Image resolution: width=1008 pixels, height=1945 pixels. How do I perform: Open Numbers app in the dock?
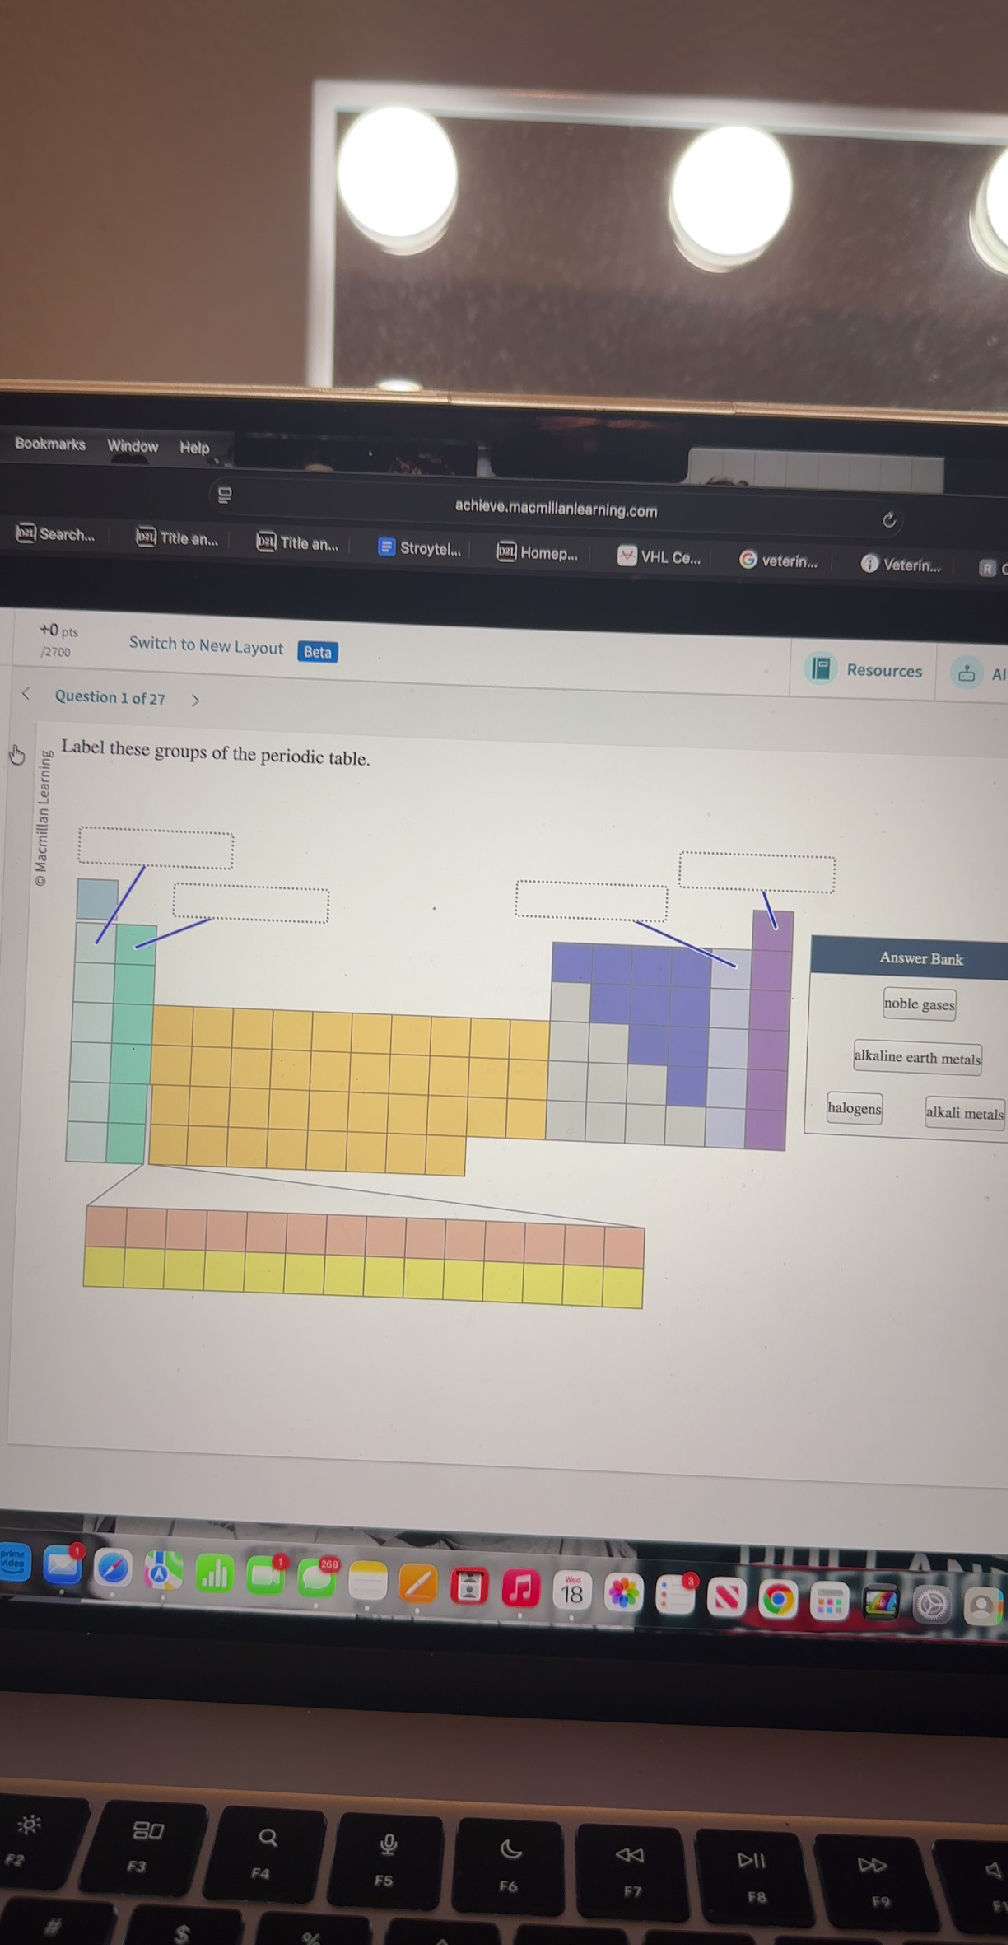pos(213,1574)
